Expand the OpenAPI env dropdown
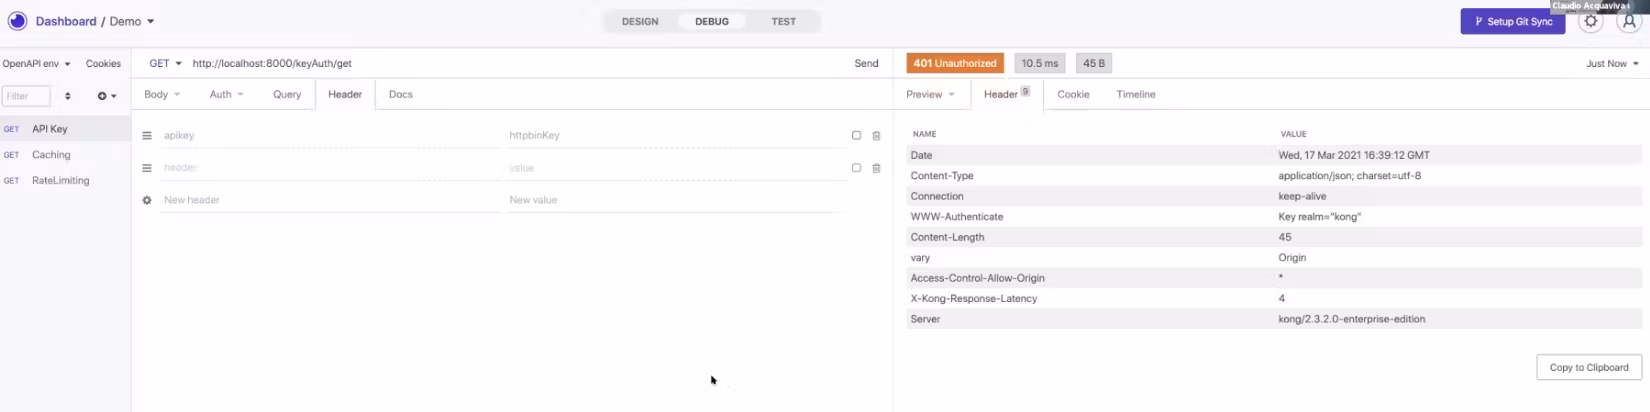This screenshot has height=412, width=1650. [36, 63]
